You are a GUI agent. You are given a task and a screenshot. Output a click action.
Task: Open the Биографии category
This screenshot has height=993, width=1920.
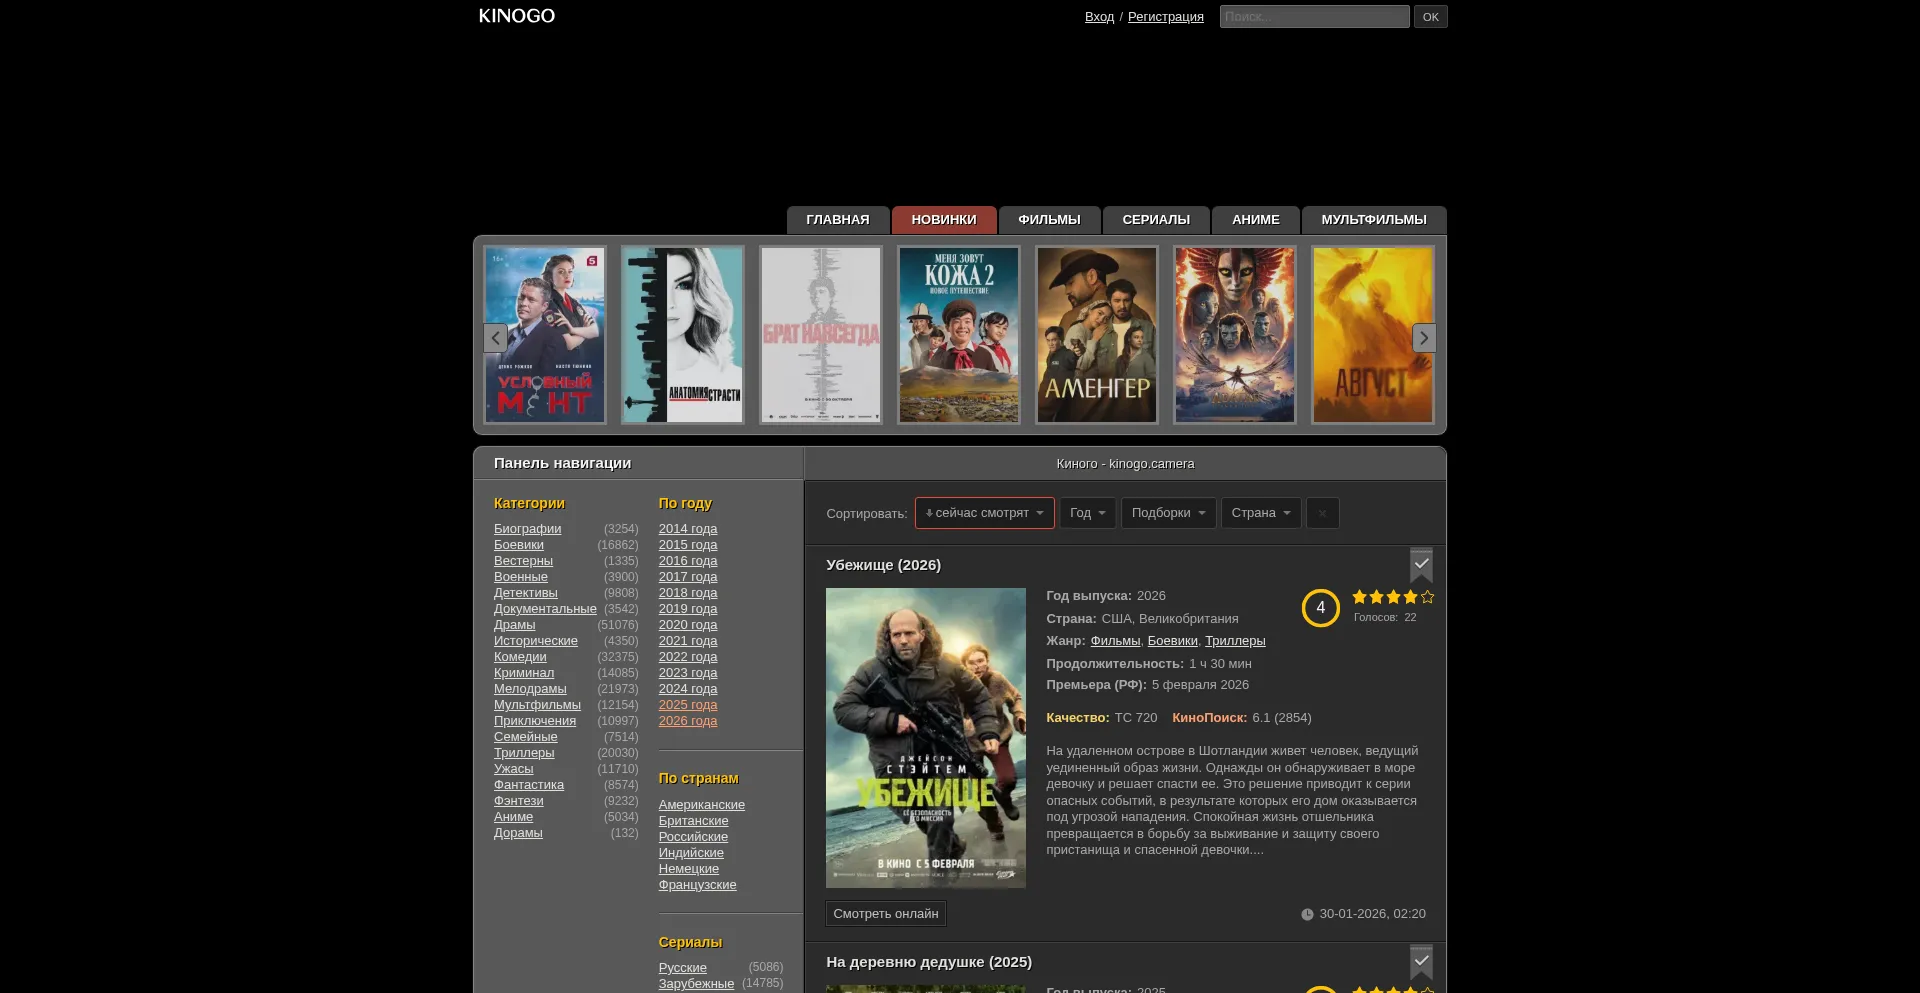point(527,529)
